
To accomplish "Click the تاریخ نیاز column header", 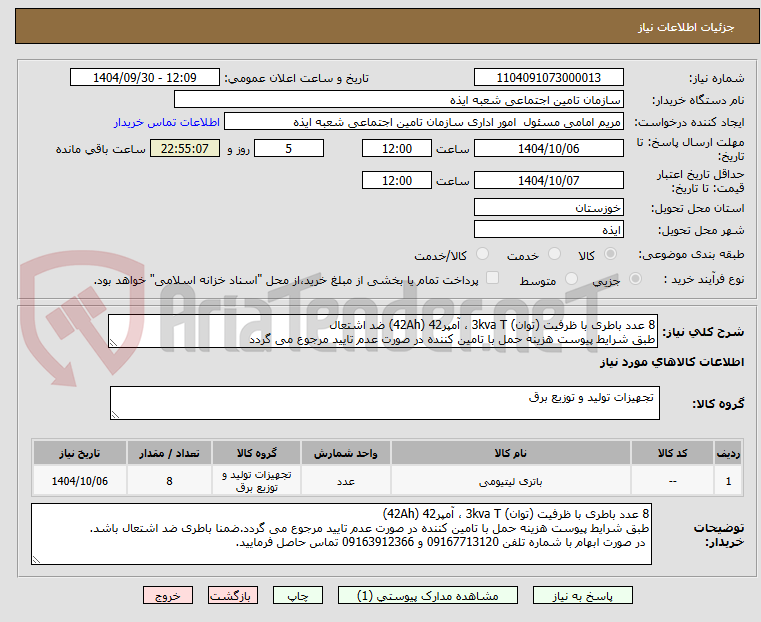I will 80,453.
